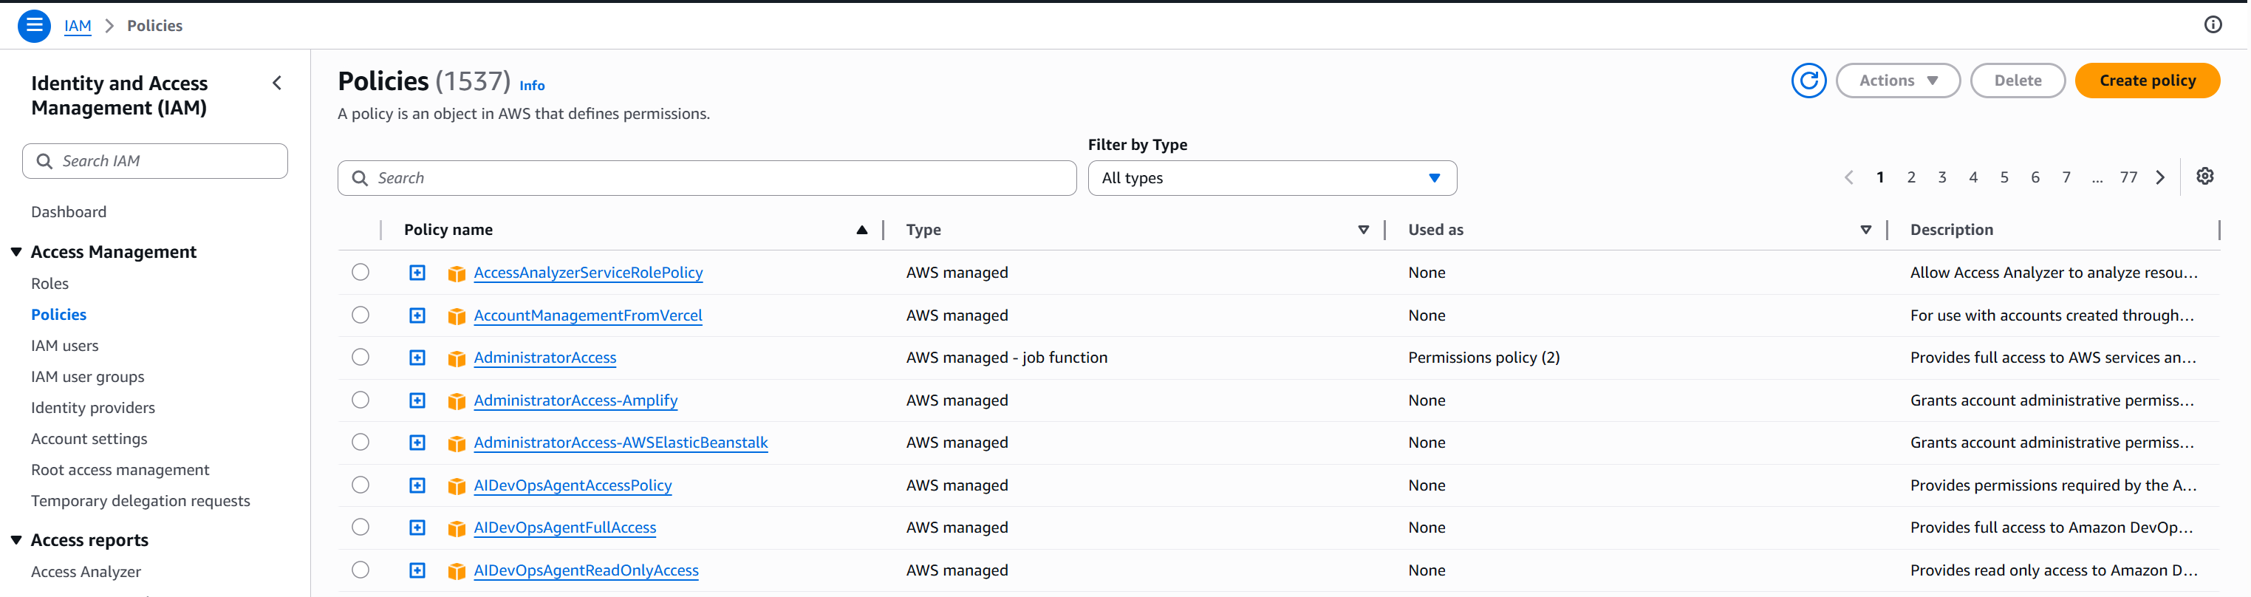2251x597 pixels.
Task: Click the orange box icon for AIDevOpsAgentReadOnlyAccess
Action: (457, 571)
